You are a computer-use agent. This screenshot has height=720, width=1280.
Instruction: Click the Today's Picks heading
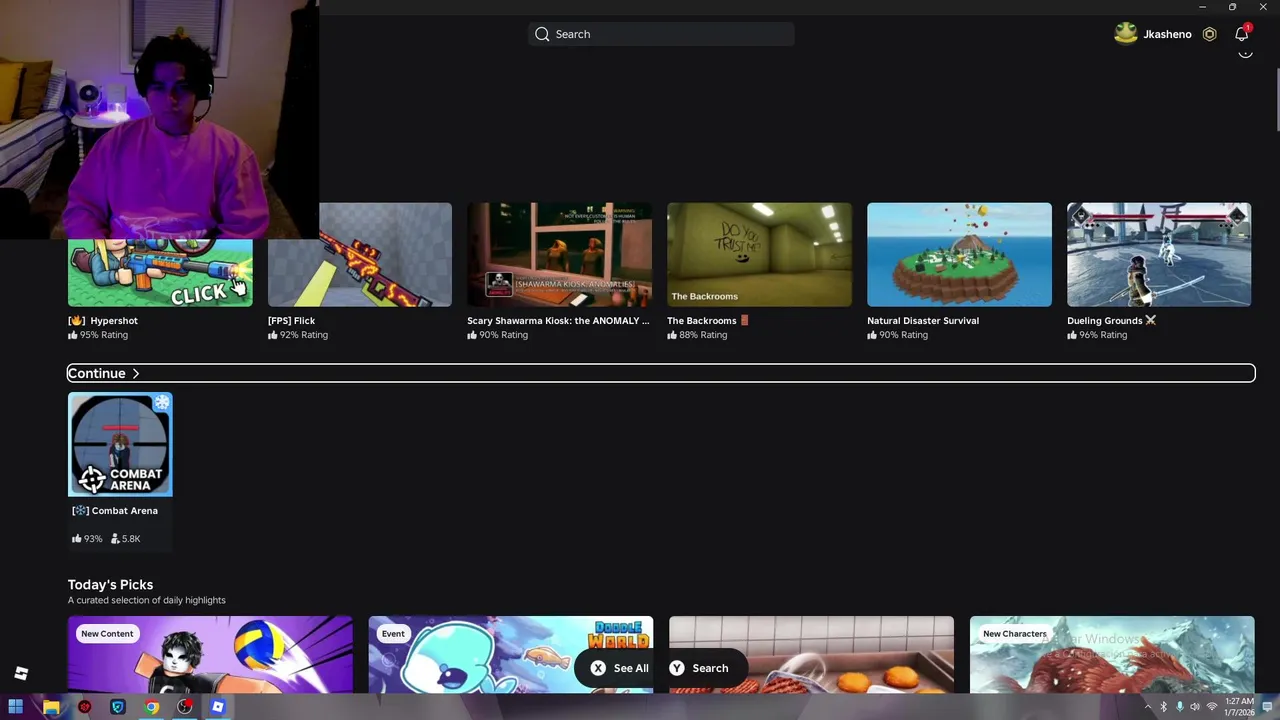click(110, 584)
